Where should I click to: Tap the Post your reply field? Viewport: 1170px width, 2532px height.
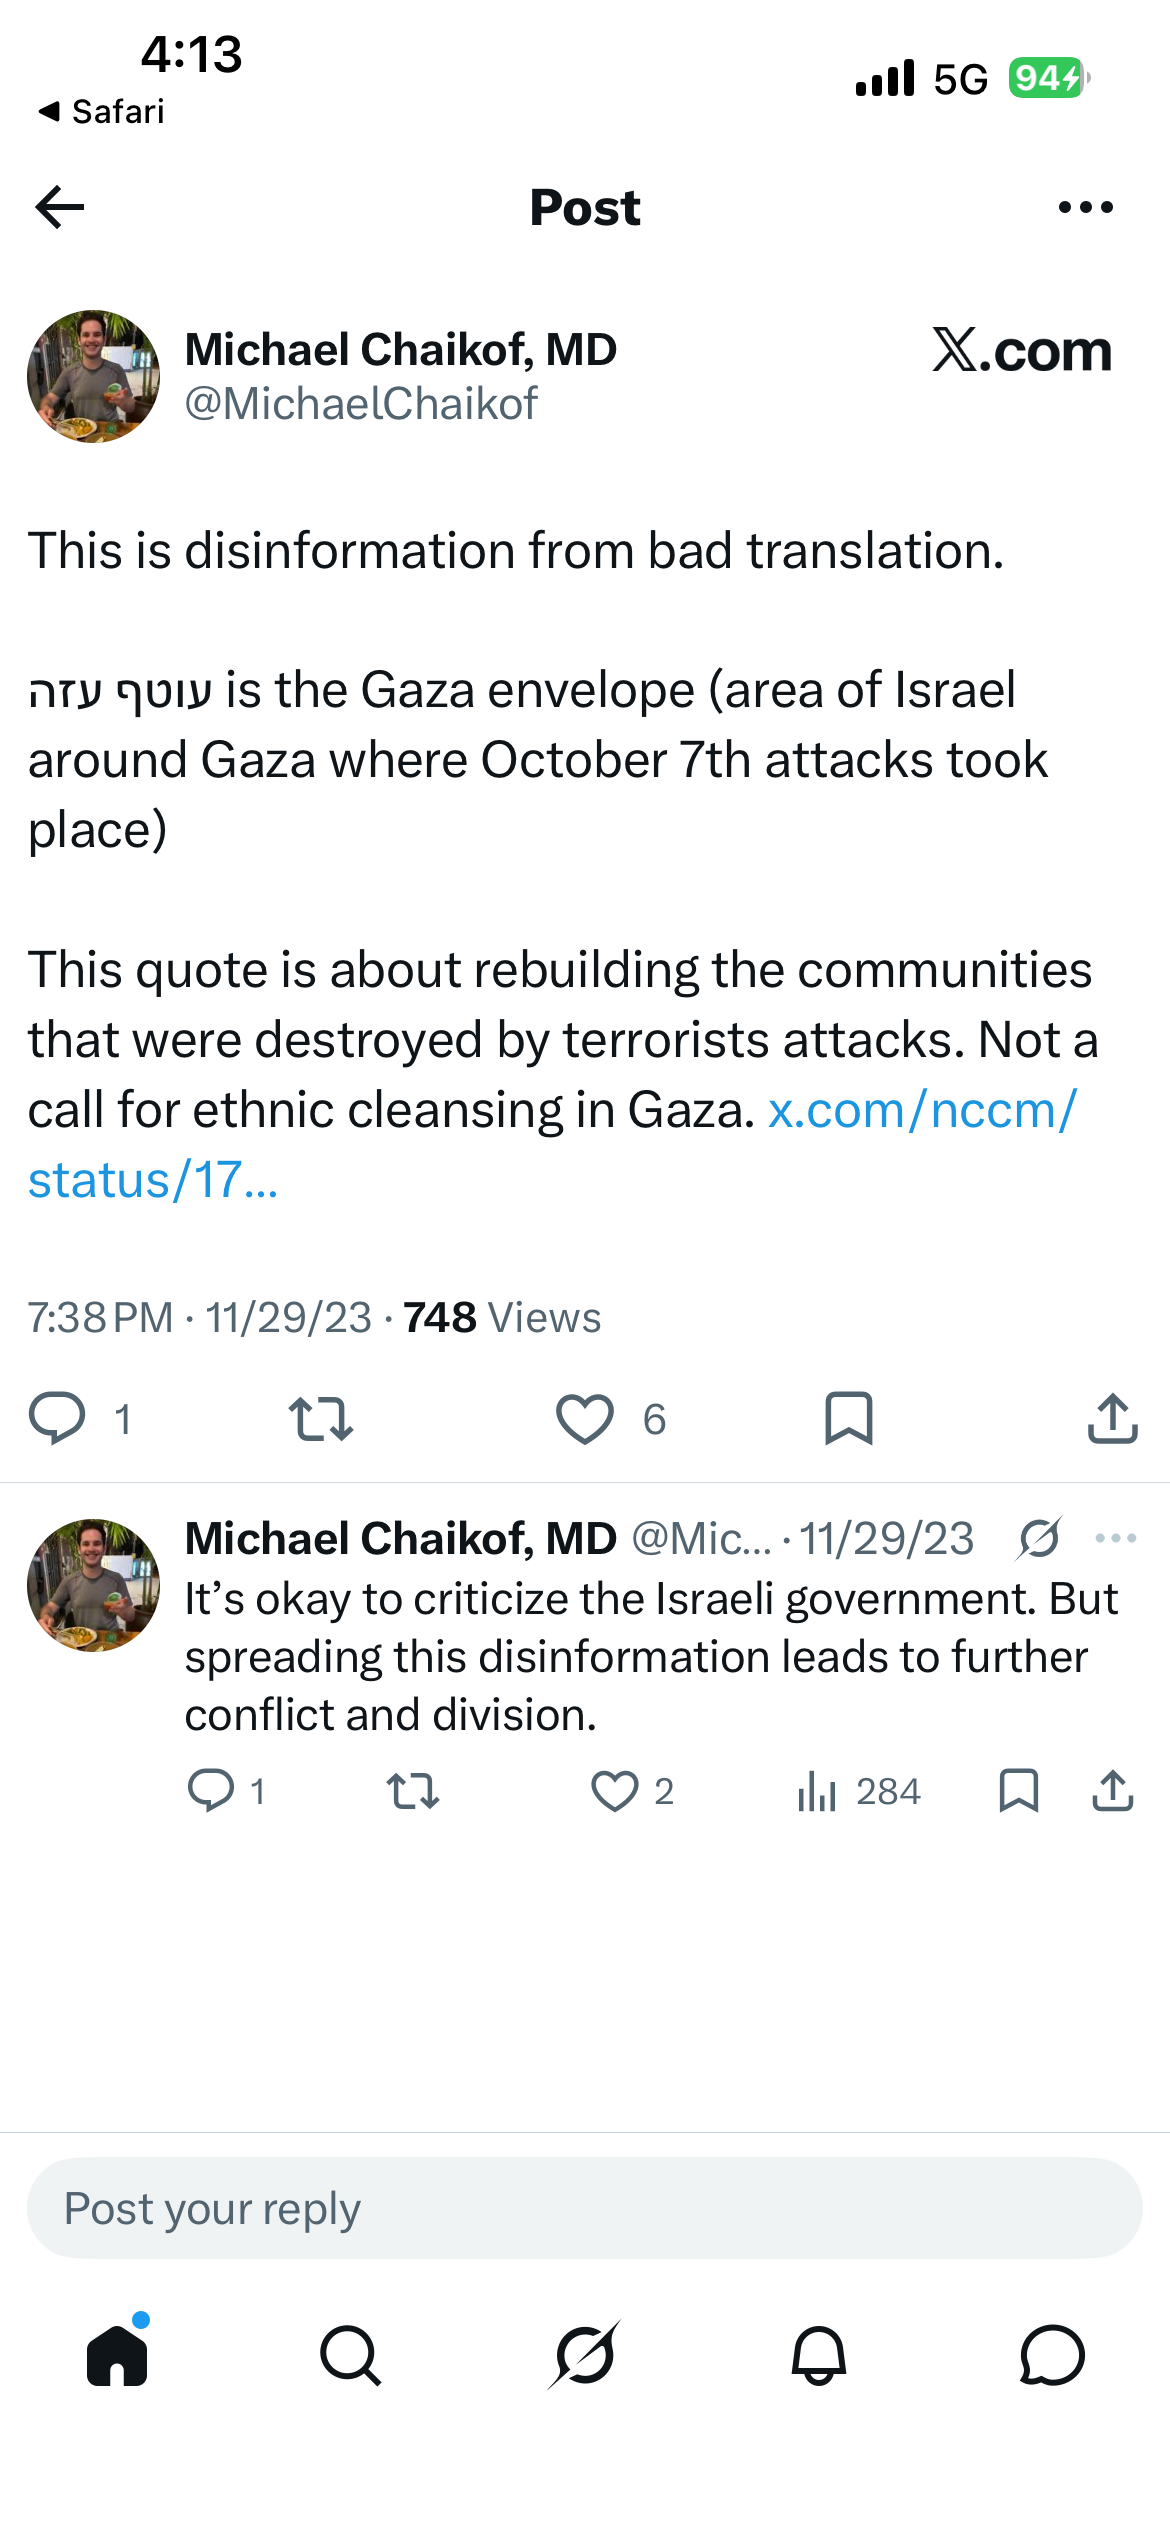coord(585,2208)
